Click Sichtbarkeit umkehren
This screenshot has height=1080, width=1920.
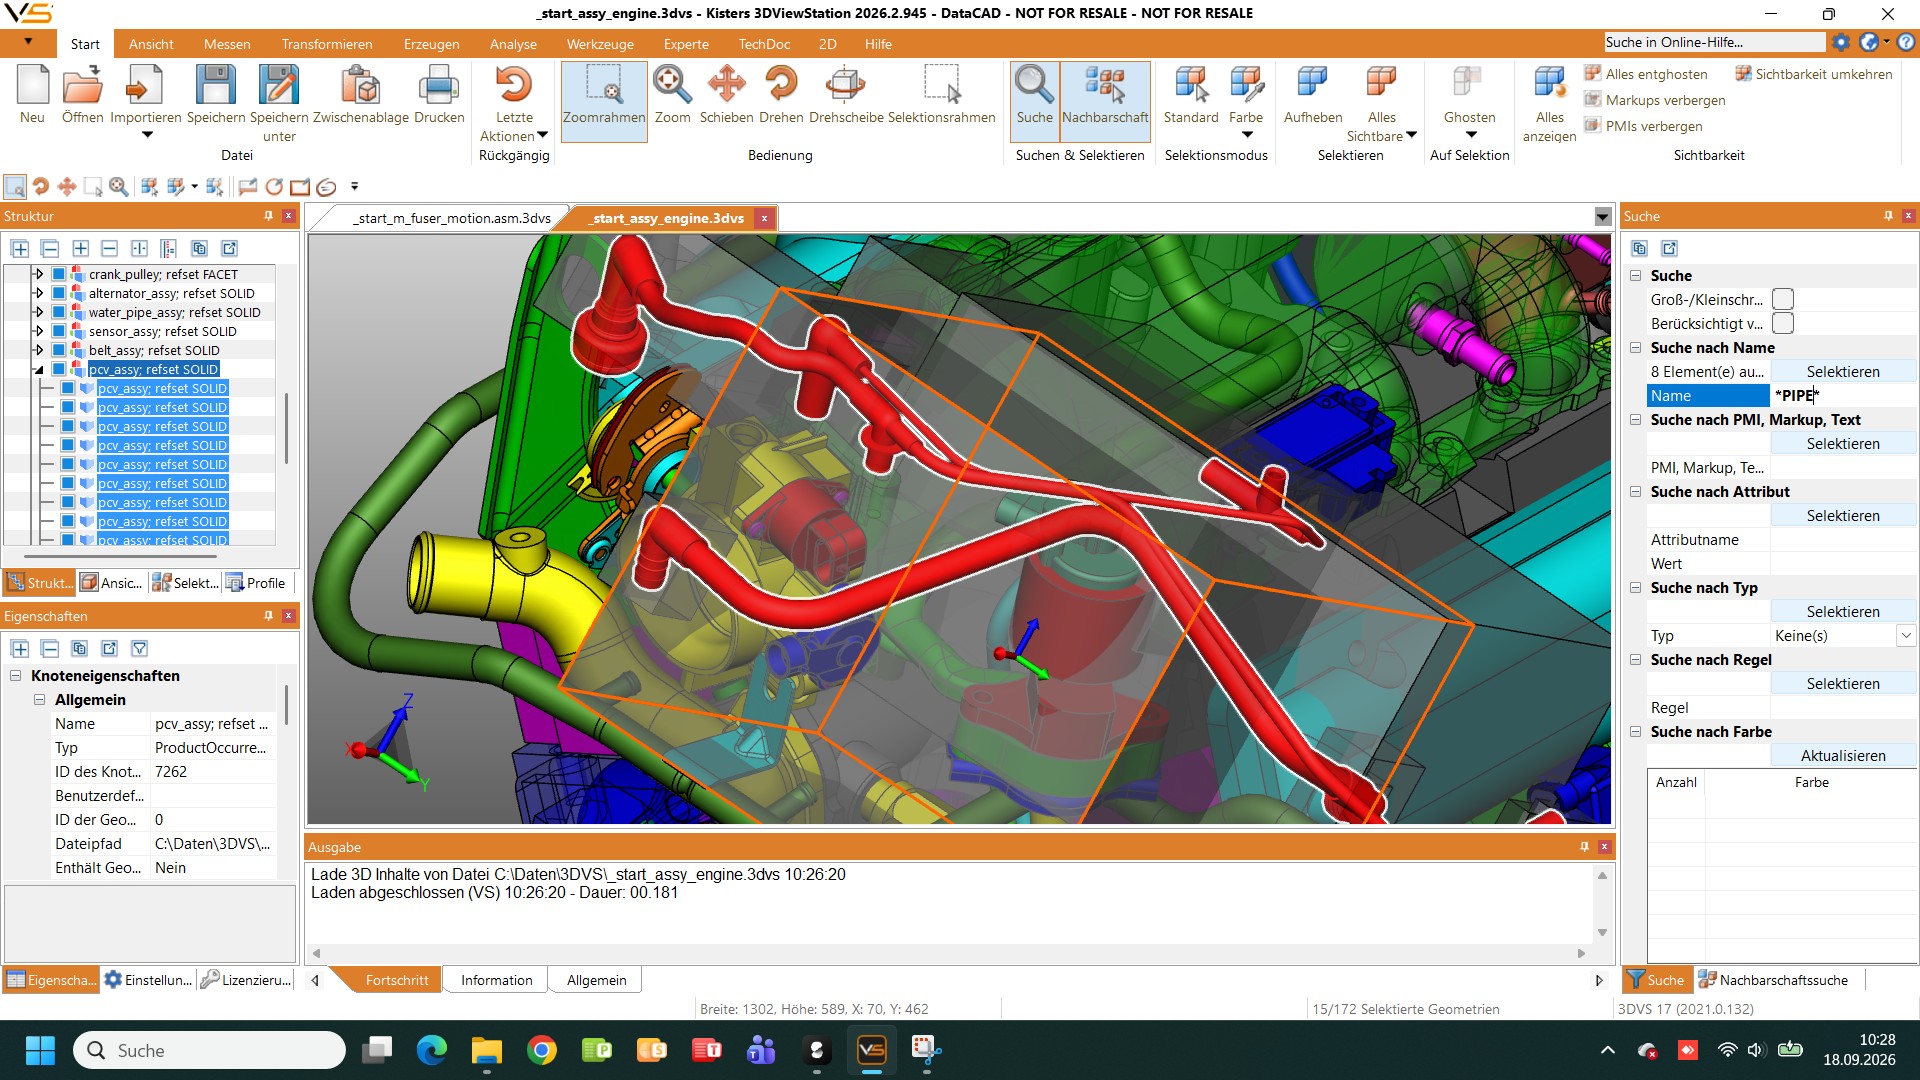(x=1813, y=74)
